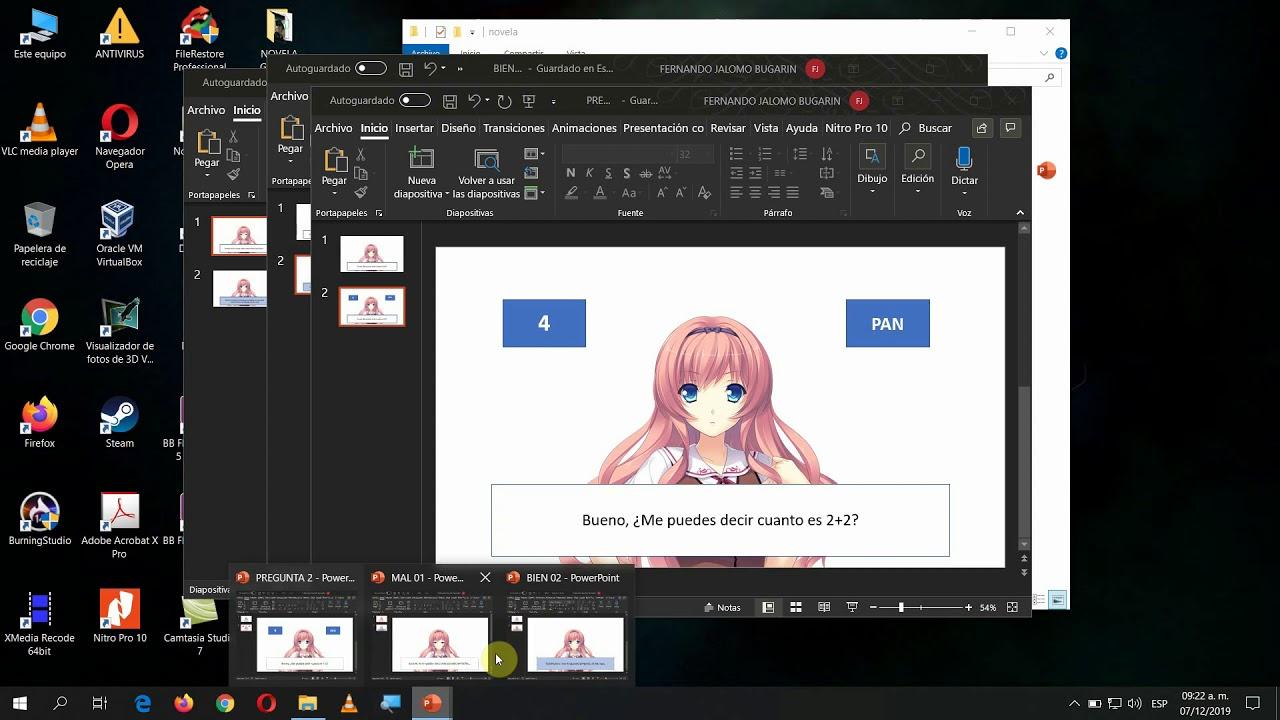Customize Quick Access Toolbar dropdown in front window
The image size is (1280, 720).
pos(554,101)
